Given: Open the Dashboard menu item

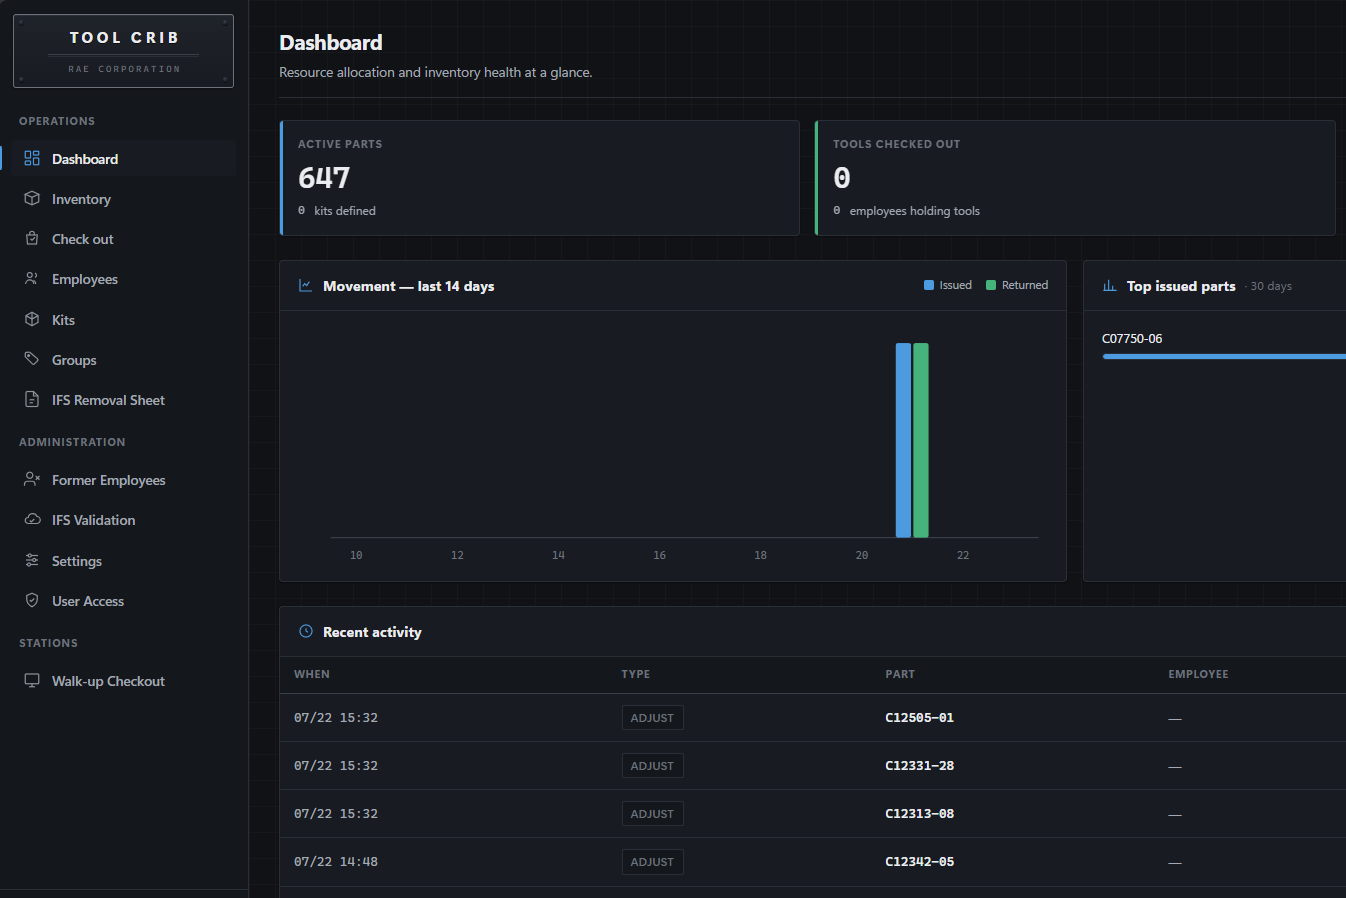Looking at the screenshot, I should click(125, 159).
